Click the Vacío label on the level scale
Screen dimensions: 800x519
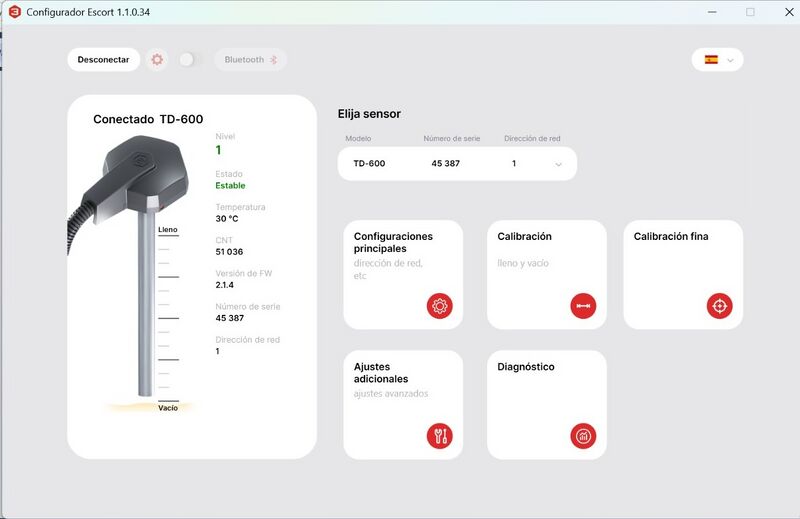168,408
